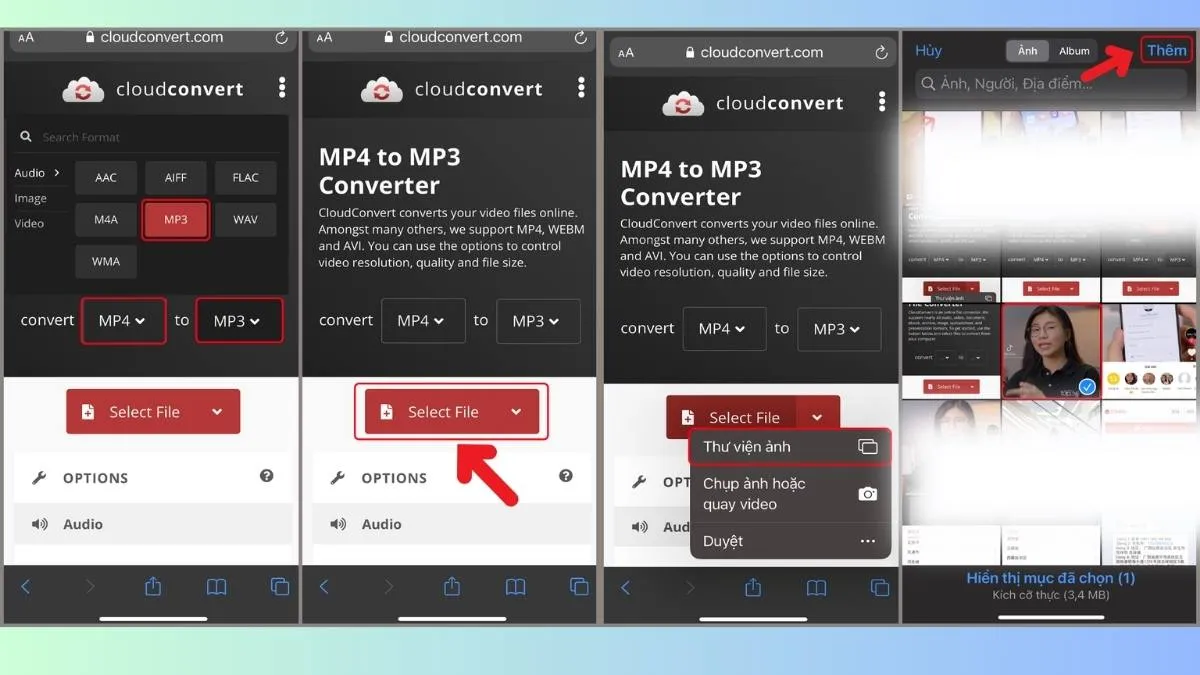Select the AAC audio format
The image size is (1200, 675).
[x=106, y=177]
